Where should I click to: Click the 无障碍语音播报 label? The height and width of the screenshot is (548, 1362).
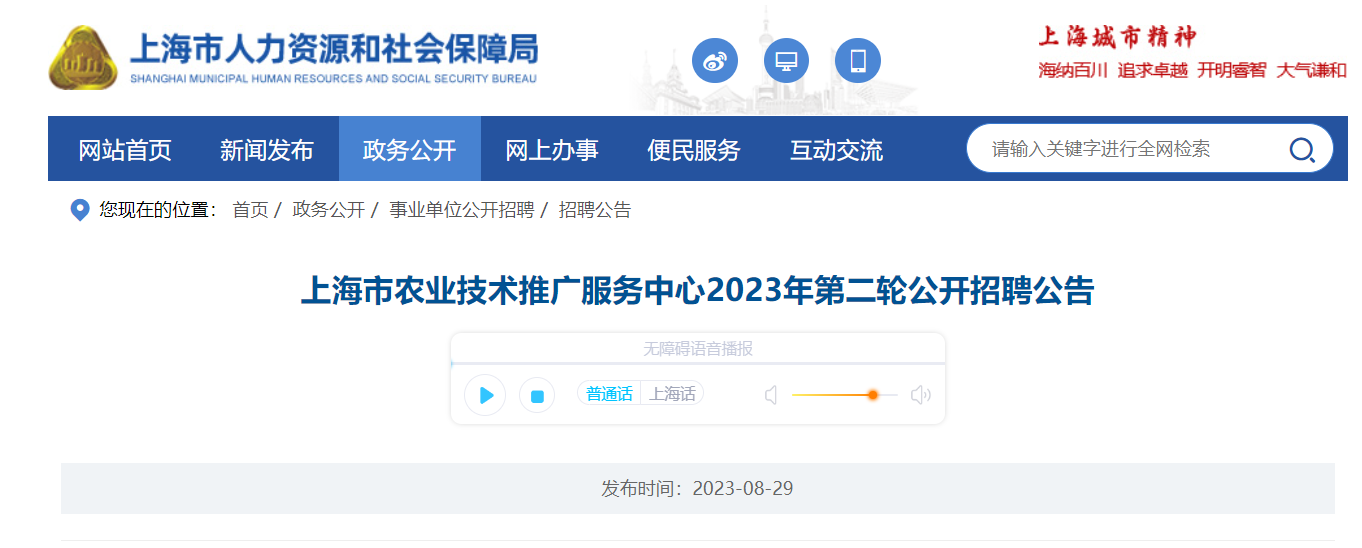[698, 349]
